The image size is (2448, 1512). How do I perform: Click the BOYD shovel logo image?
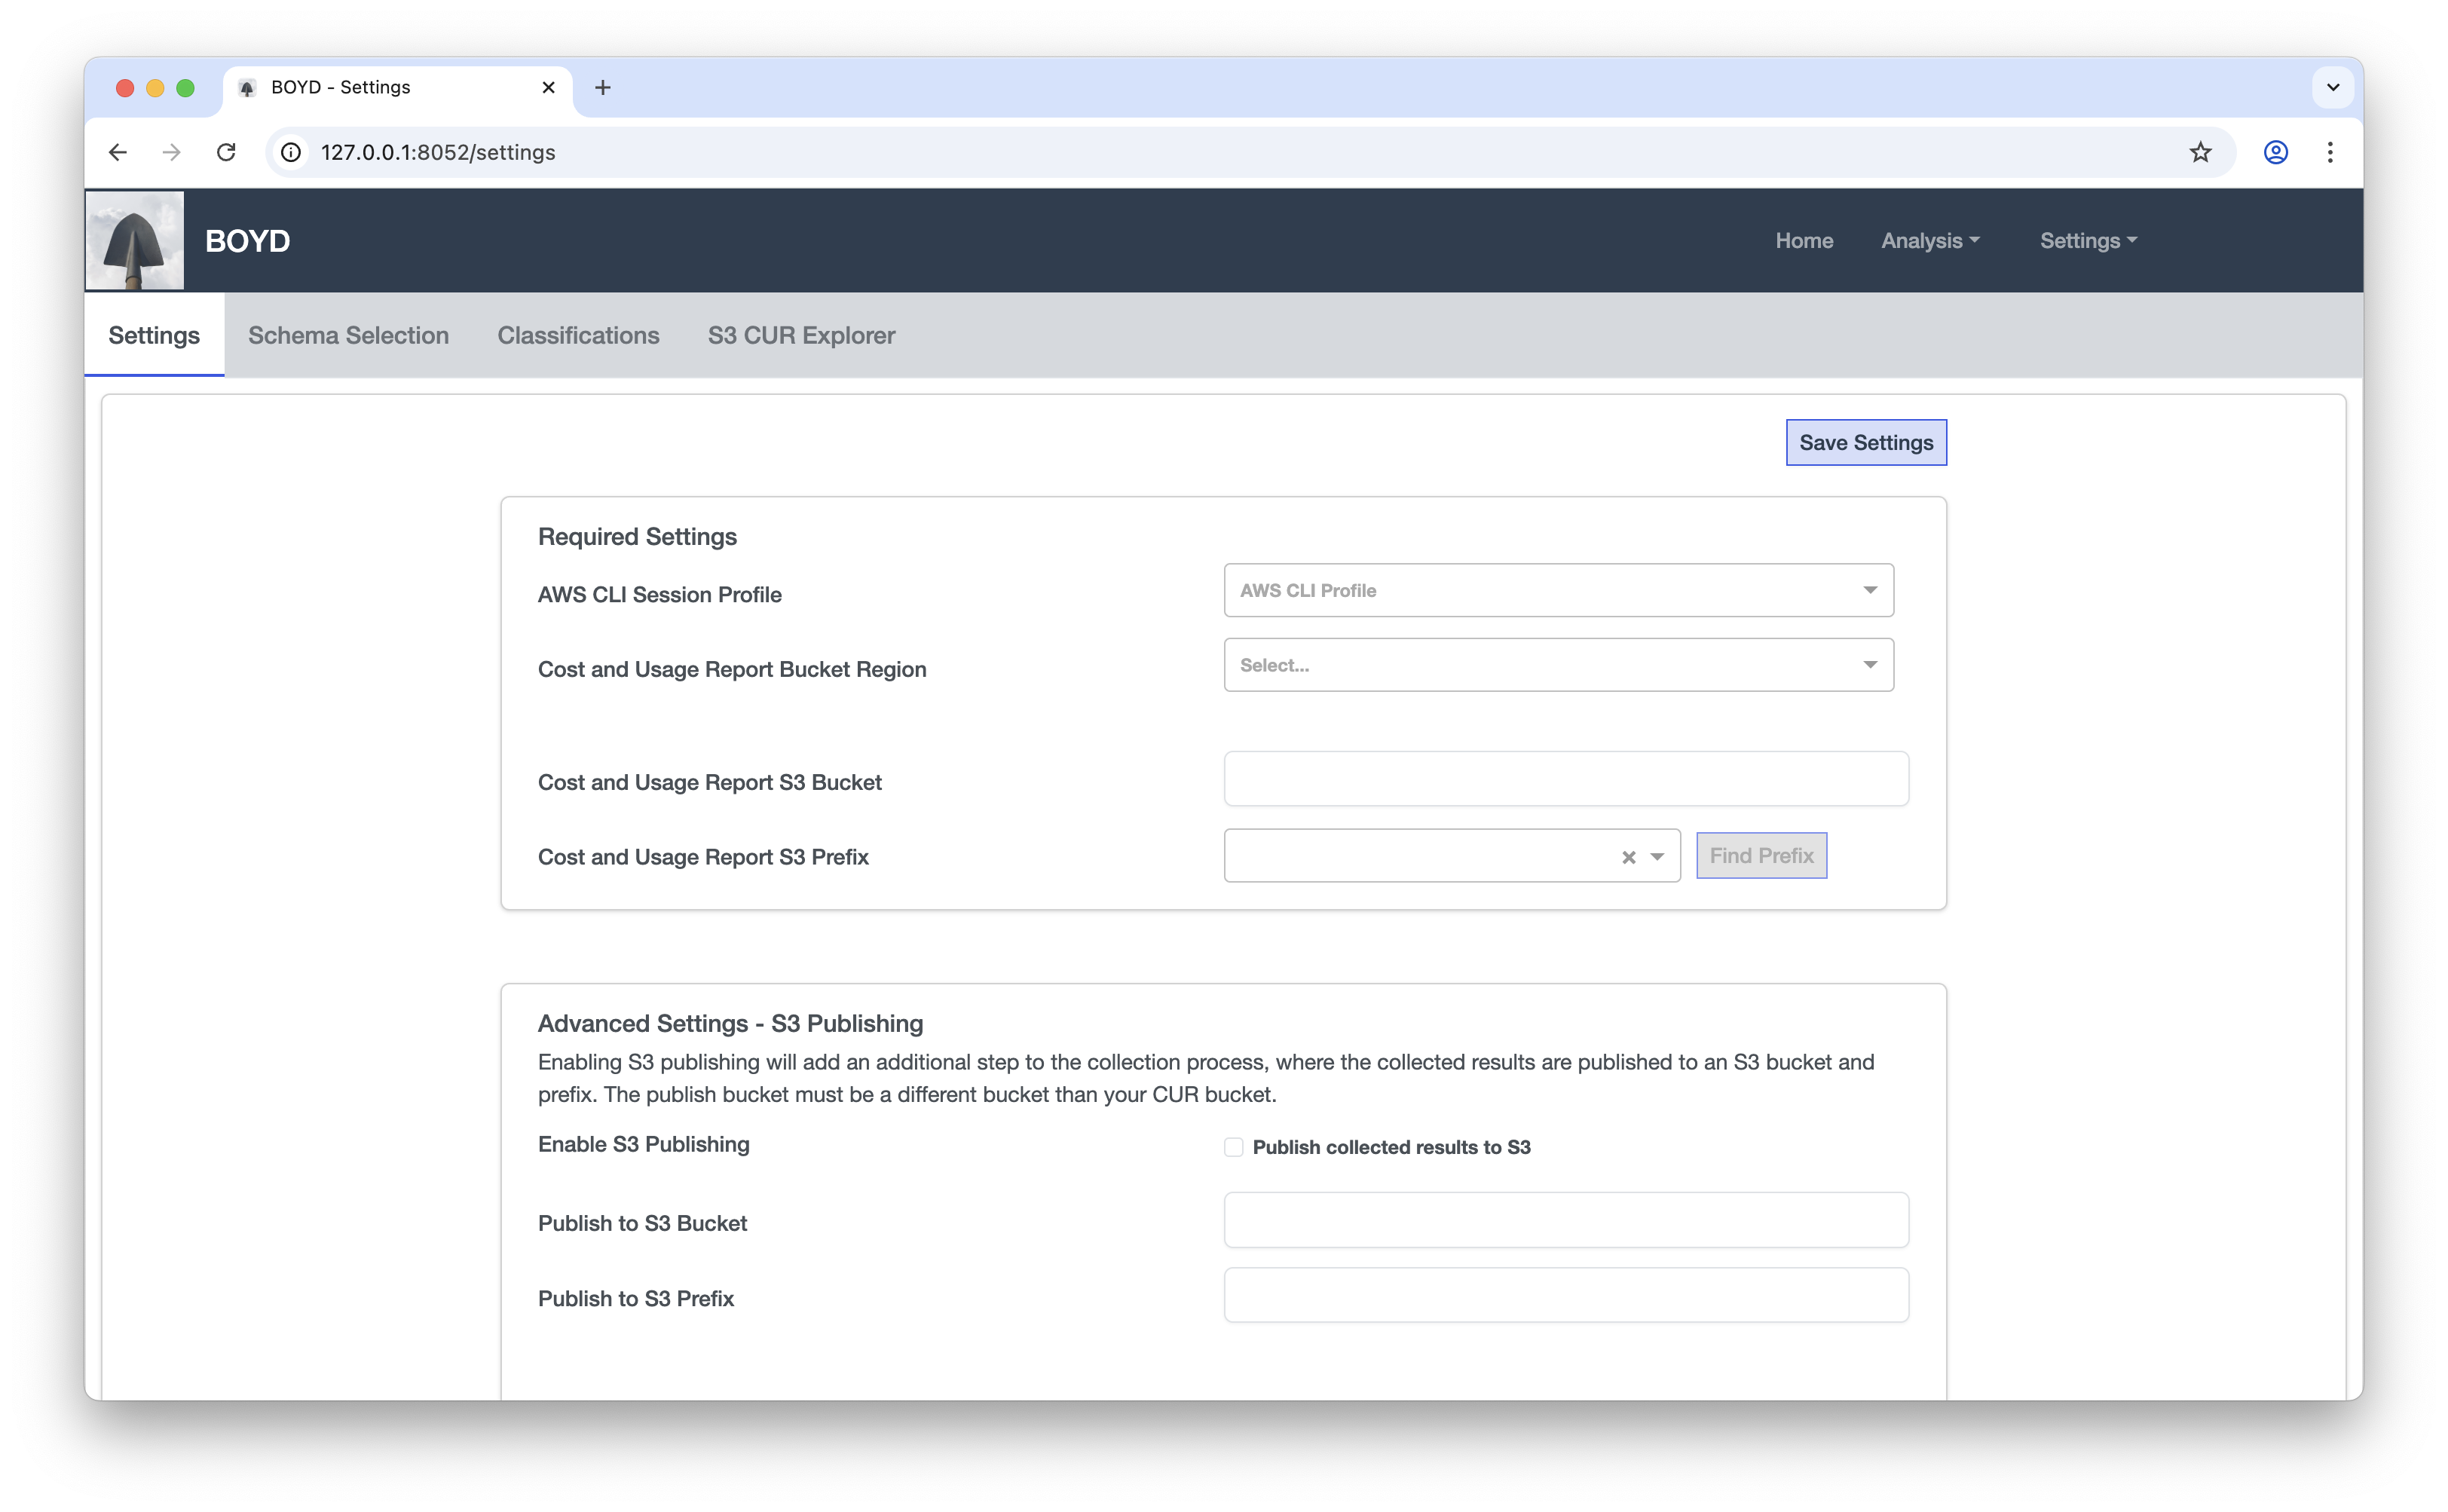coord(134,240)
